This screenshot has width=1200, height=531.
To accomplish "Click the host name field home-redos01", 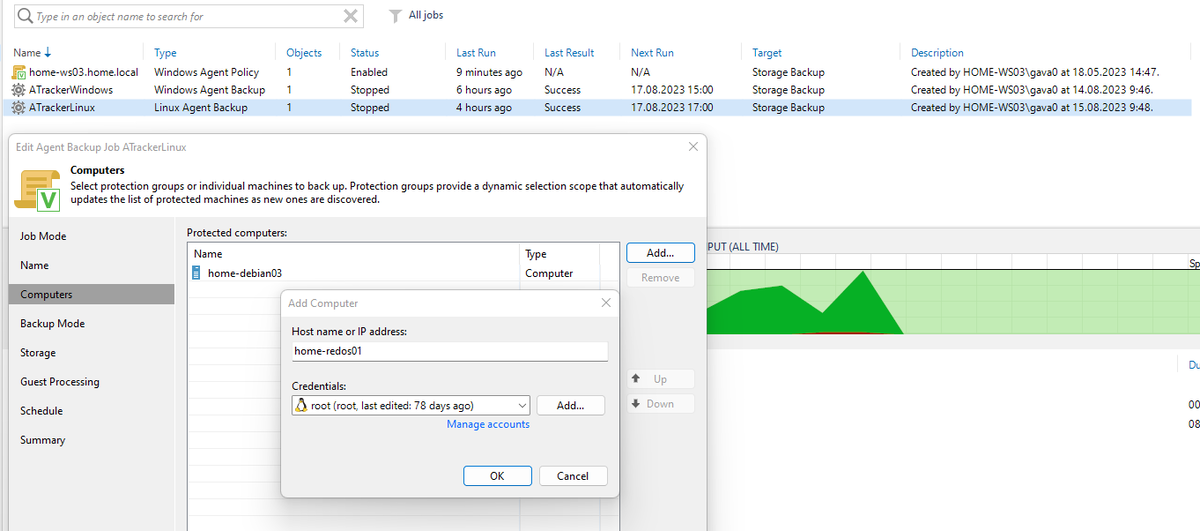I will tap(449, 351).
